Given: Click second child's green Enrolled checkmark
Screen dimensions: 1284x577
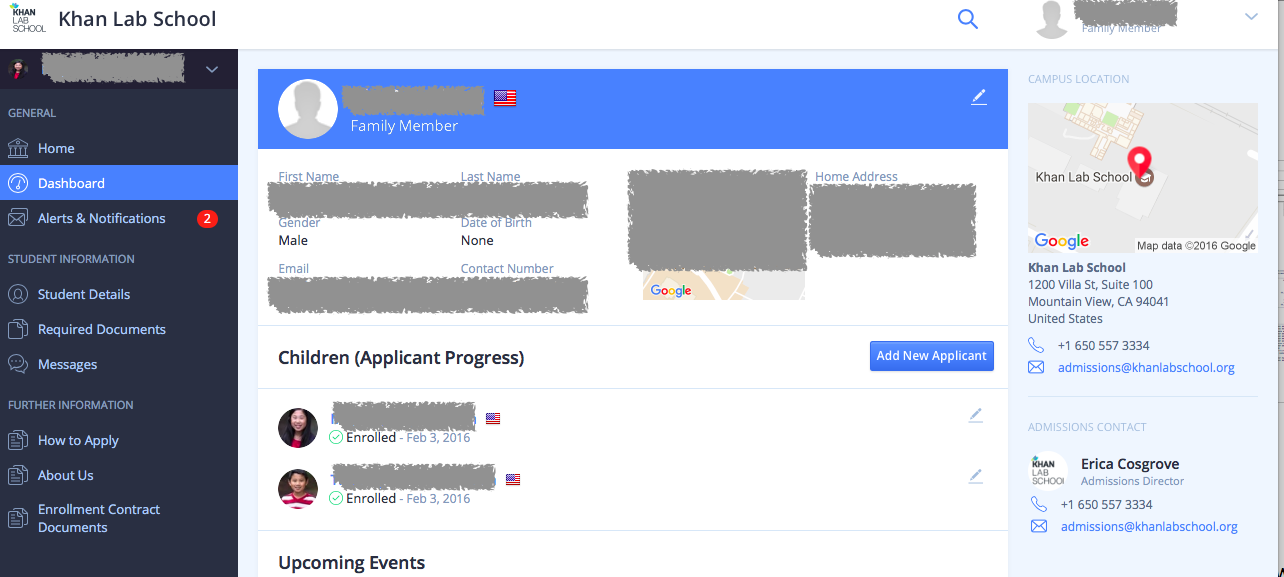Looking at the screenshot, I should (336, 498).
